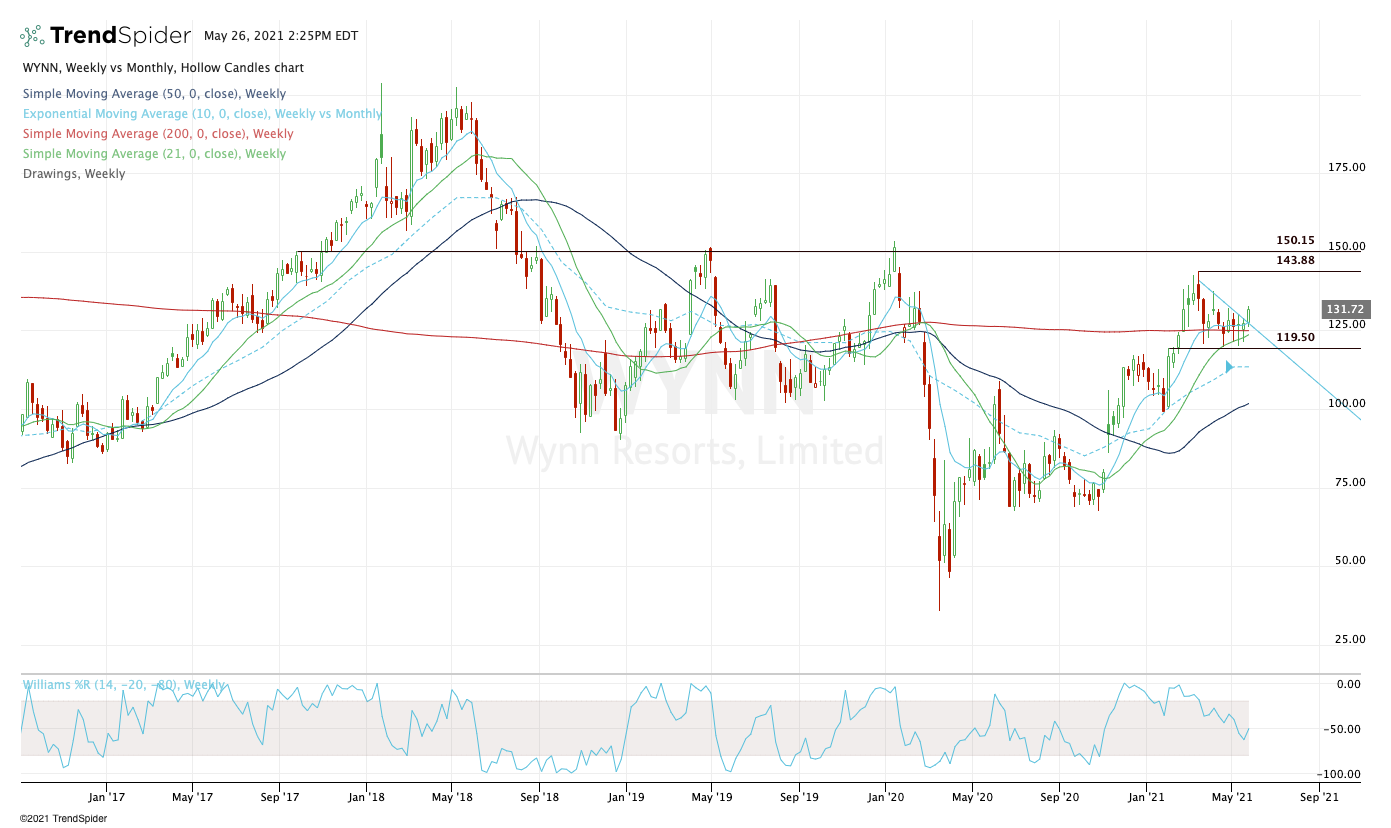
Task: Select the May '21 date axis label
Action: pyautogui.click(x=1231, y=797)
